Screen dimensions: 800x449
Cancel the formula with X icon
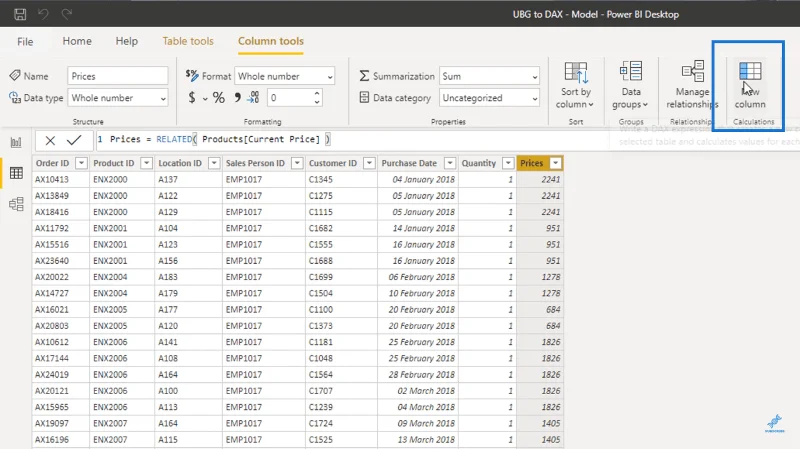click(50, 140)
